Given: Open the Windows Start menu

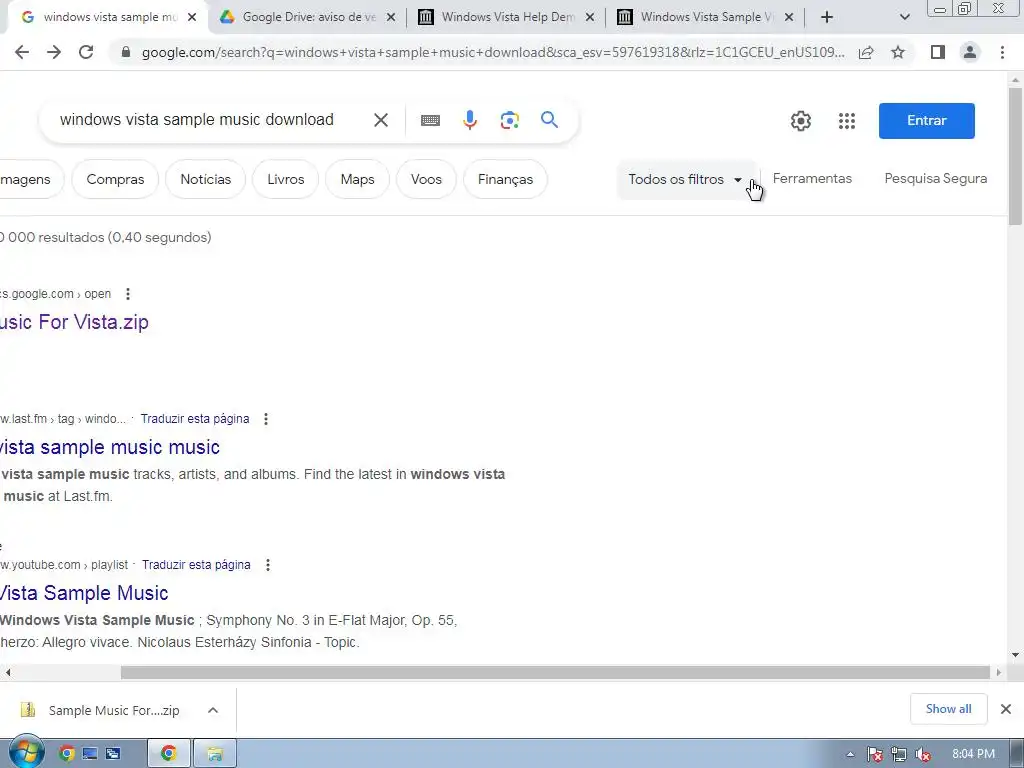Looking at the screenshot, I should click(x=26, y=752).
